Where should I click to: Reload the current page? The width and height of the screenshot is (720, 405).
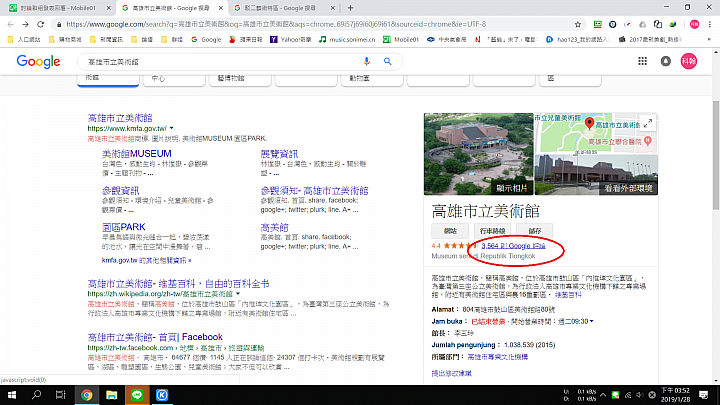pos(40,24)
